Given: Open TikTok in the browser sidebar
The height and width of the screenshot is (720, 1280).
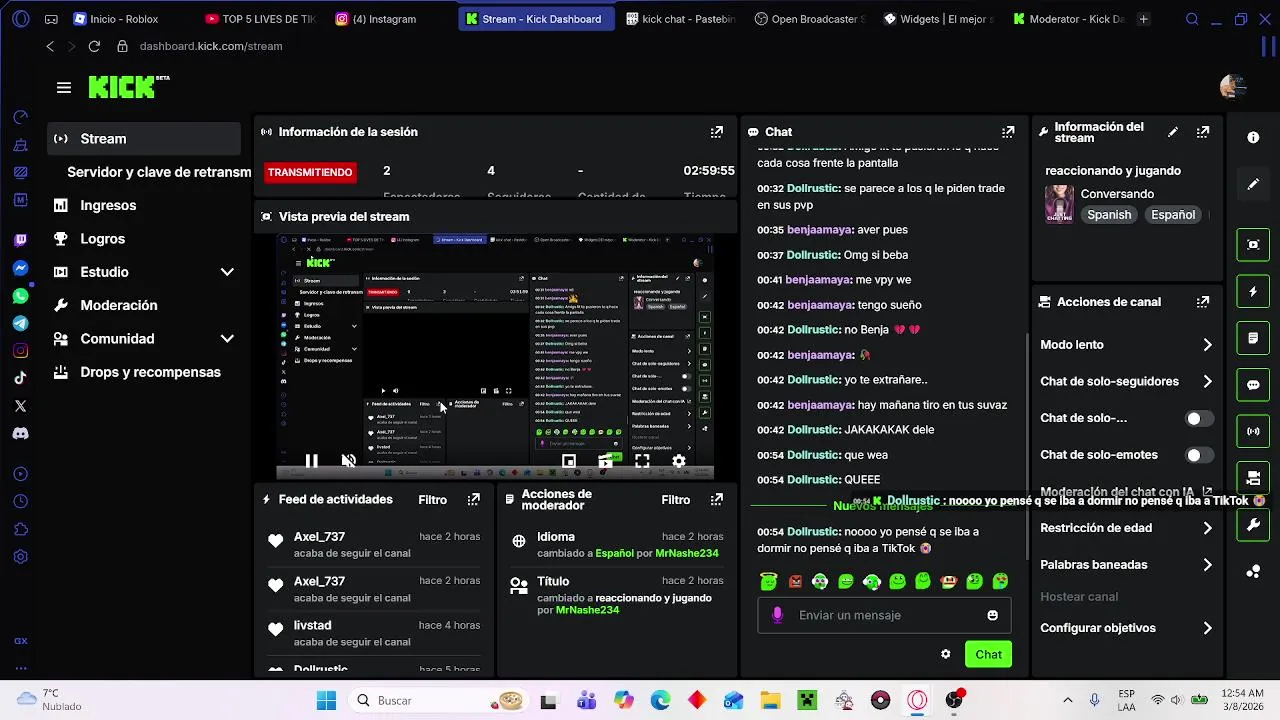Looking at the screenshot, I should pos(20,378).
